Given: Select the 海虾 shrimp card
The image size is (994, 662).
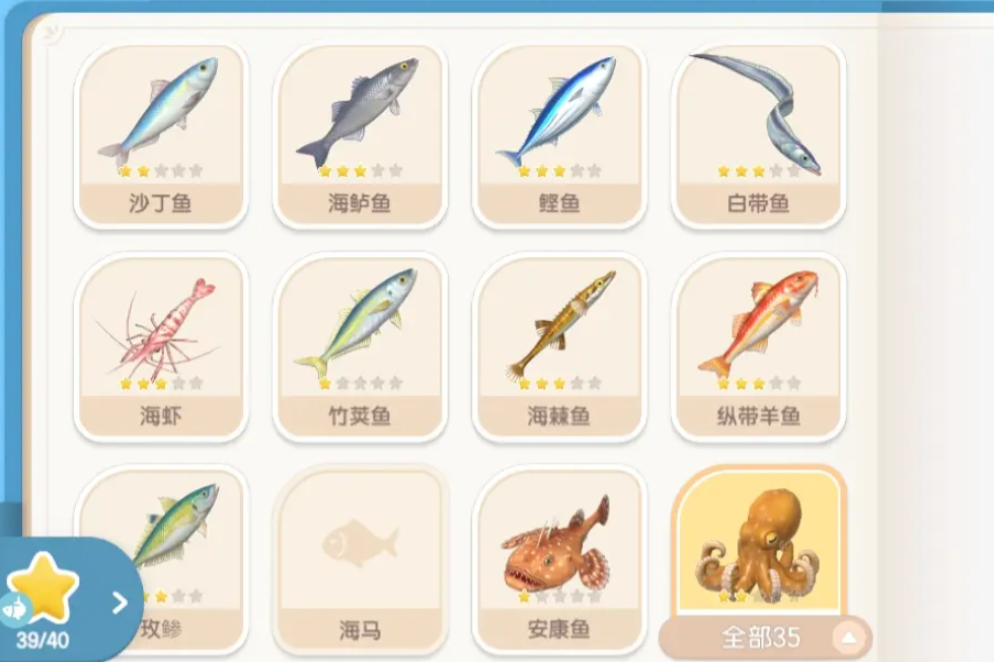Looking at the screenshot, I should (x=160, y=347).
